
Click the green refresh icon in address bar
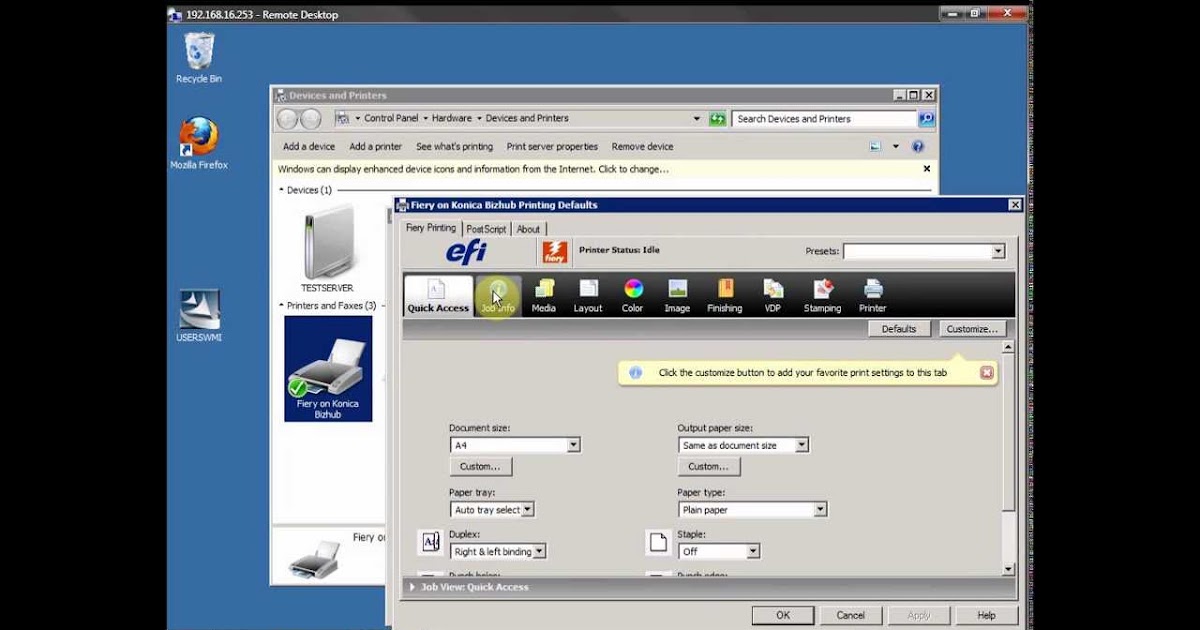[x=717, y=119]
